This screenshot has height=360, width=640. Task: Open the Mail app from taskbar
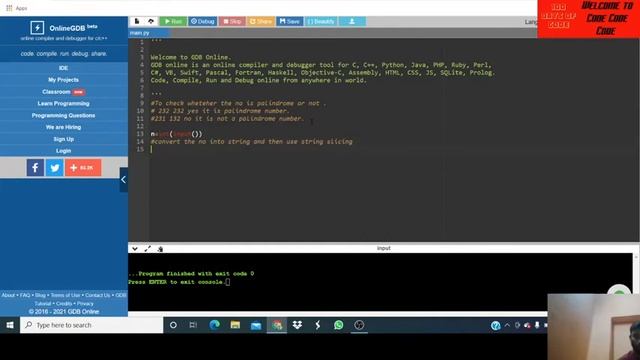256,325
